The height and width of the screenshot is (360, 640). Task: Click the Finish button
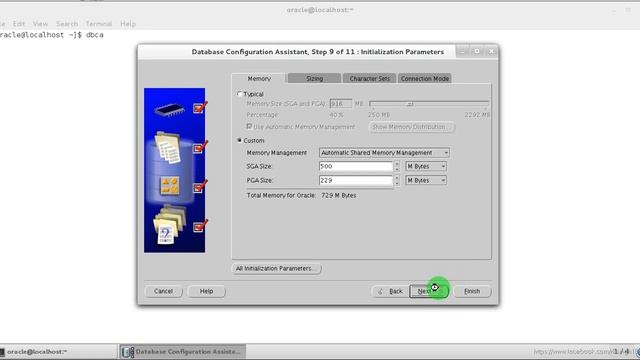coord(472,291)
